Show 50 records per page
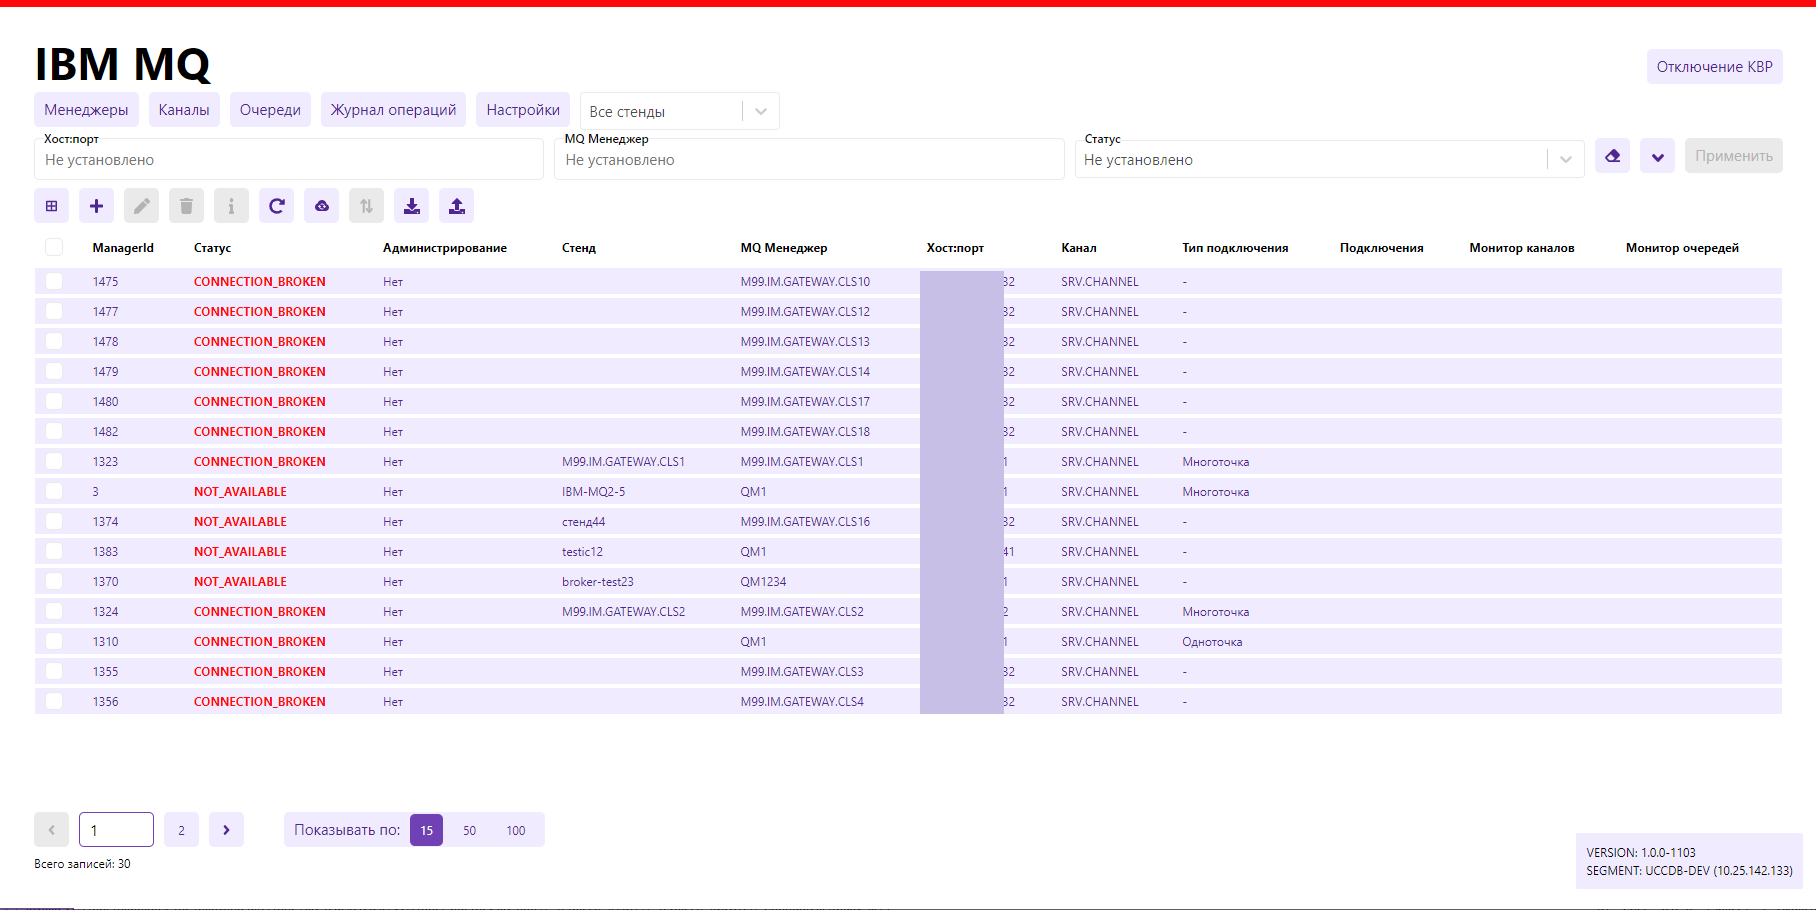This screenshot has width=1816, height=910. 469,830
